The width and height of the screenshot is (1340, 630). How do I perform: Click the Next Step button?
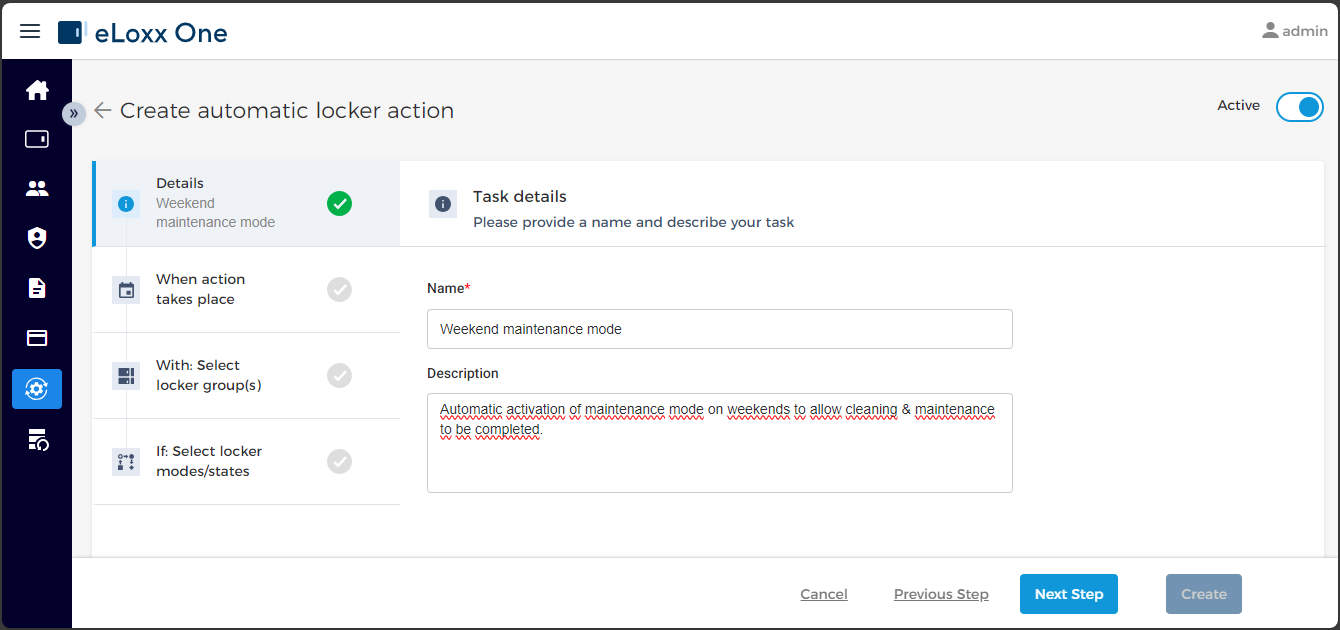pos(1069,594)
